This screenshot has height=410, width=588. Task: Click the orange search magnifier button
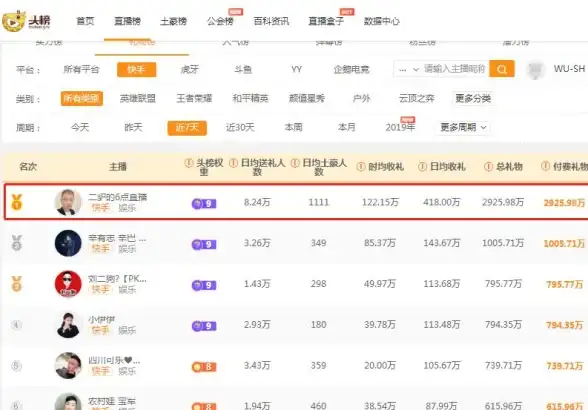[502, 69]
